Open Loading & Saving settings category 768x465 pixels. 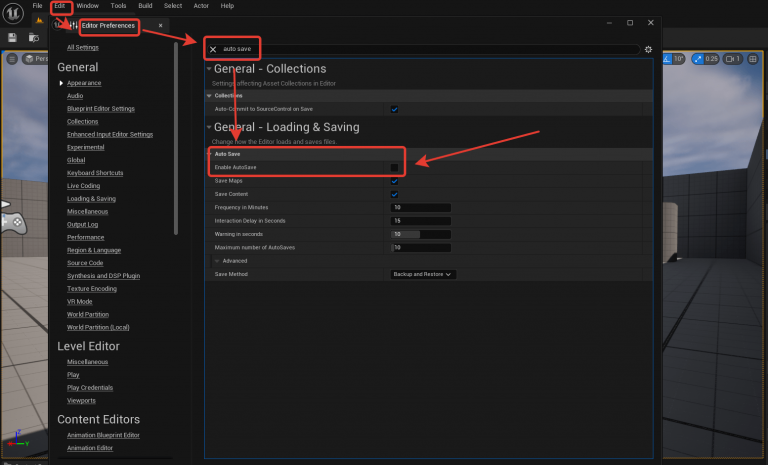pos(91,199)
